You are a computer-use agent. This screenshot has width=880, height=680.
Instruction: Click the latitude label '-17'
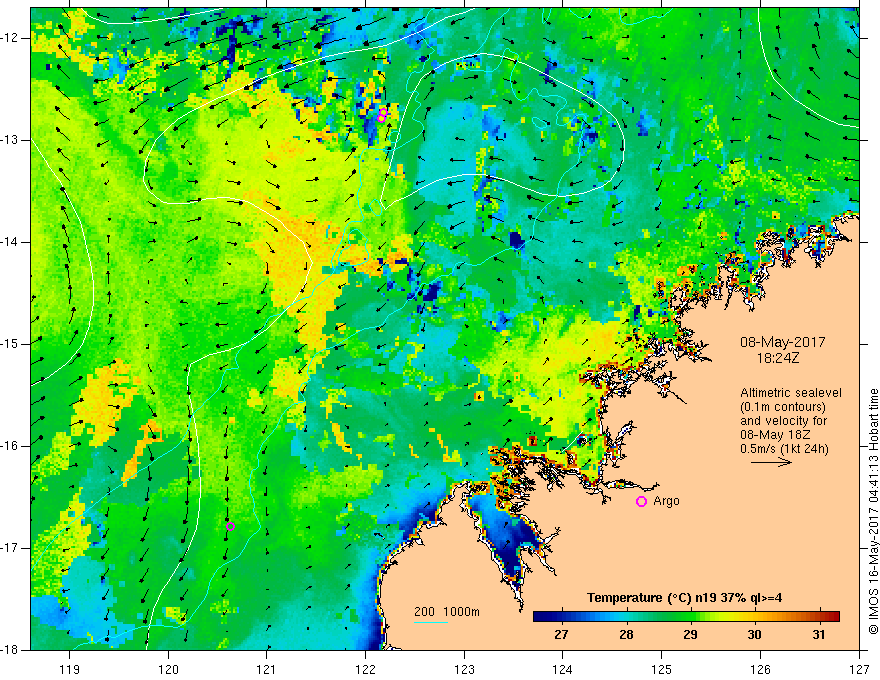[x=10, y=548]
